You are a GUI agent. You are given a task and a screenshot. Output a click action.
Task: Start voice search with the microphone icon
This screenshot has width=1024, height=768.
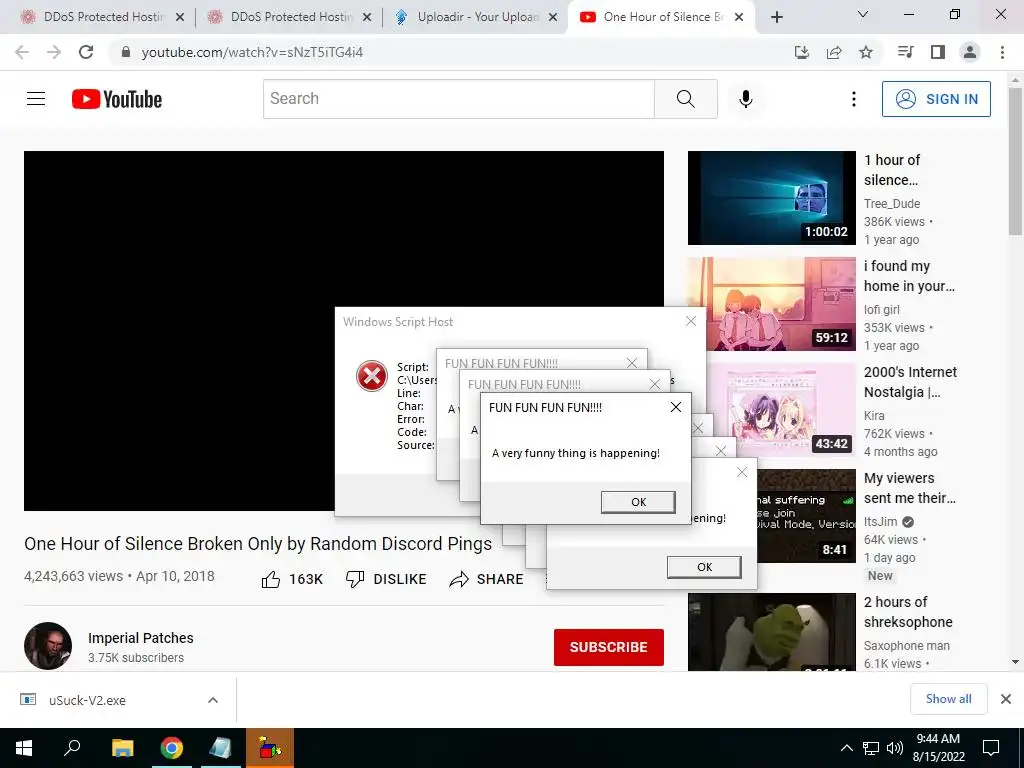746,99
